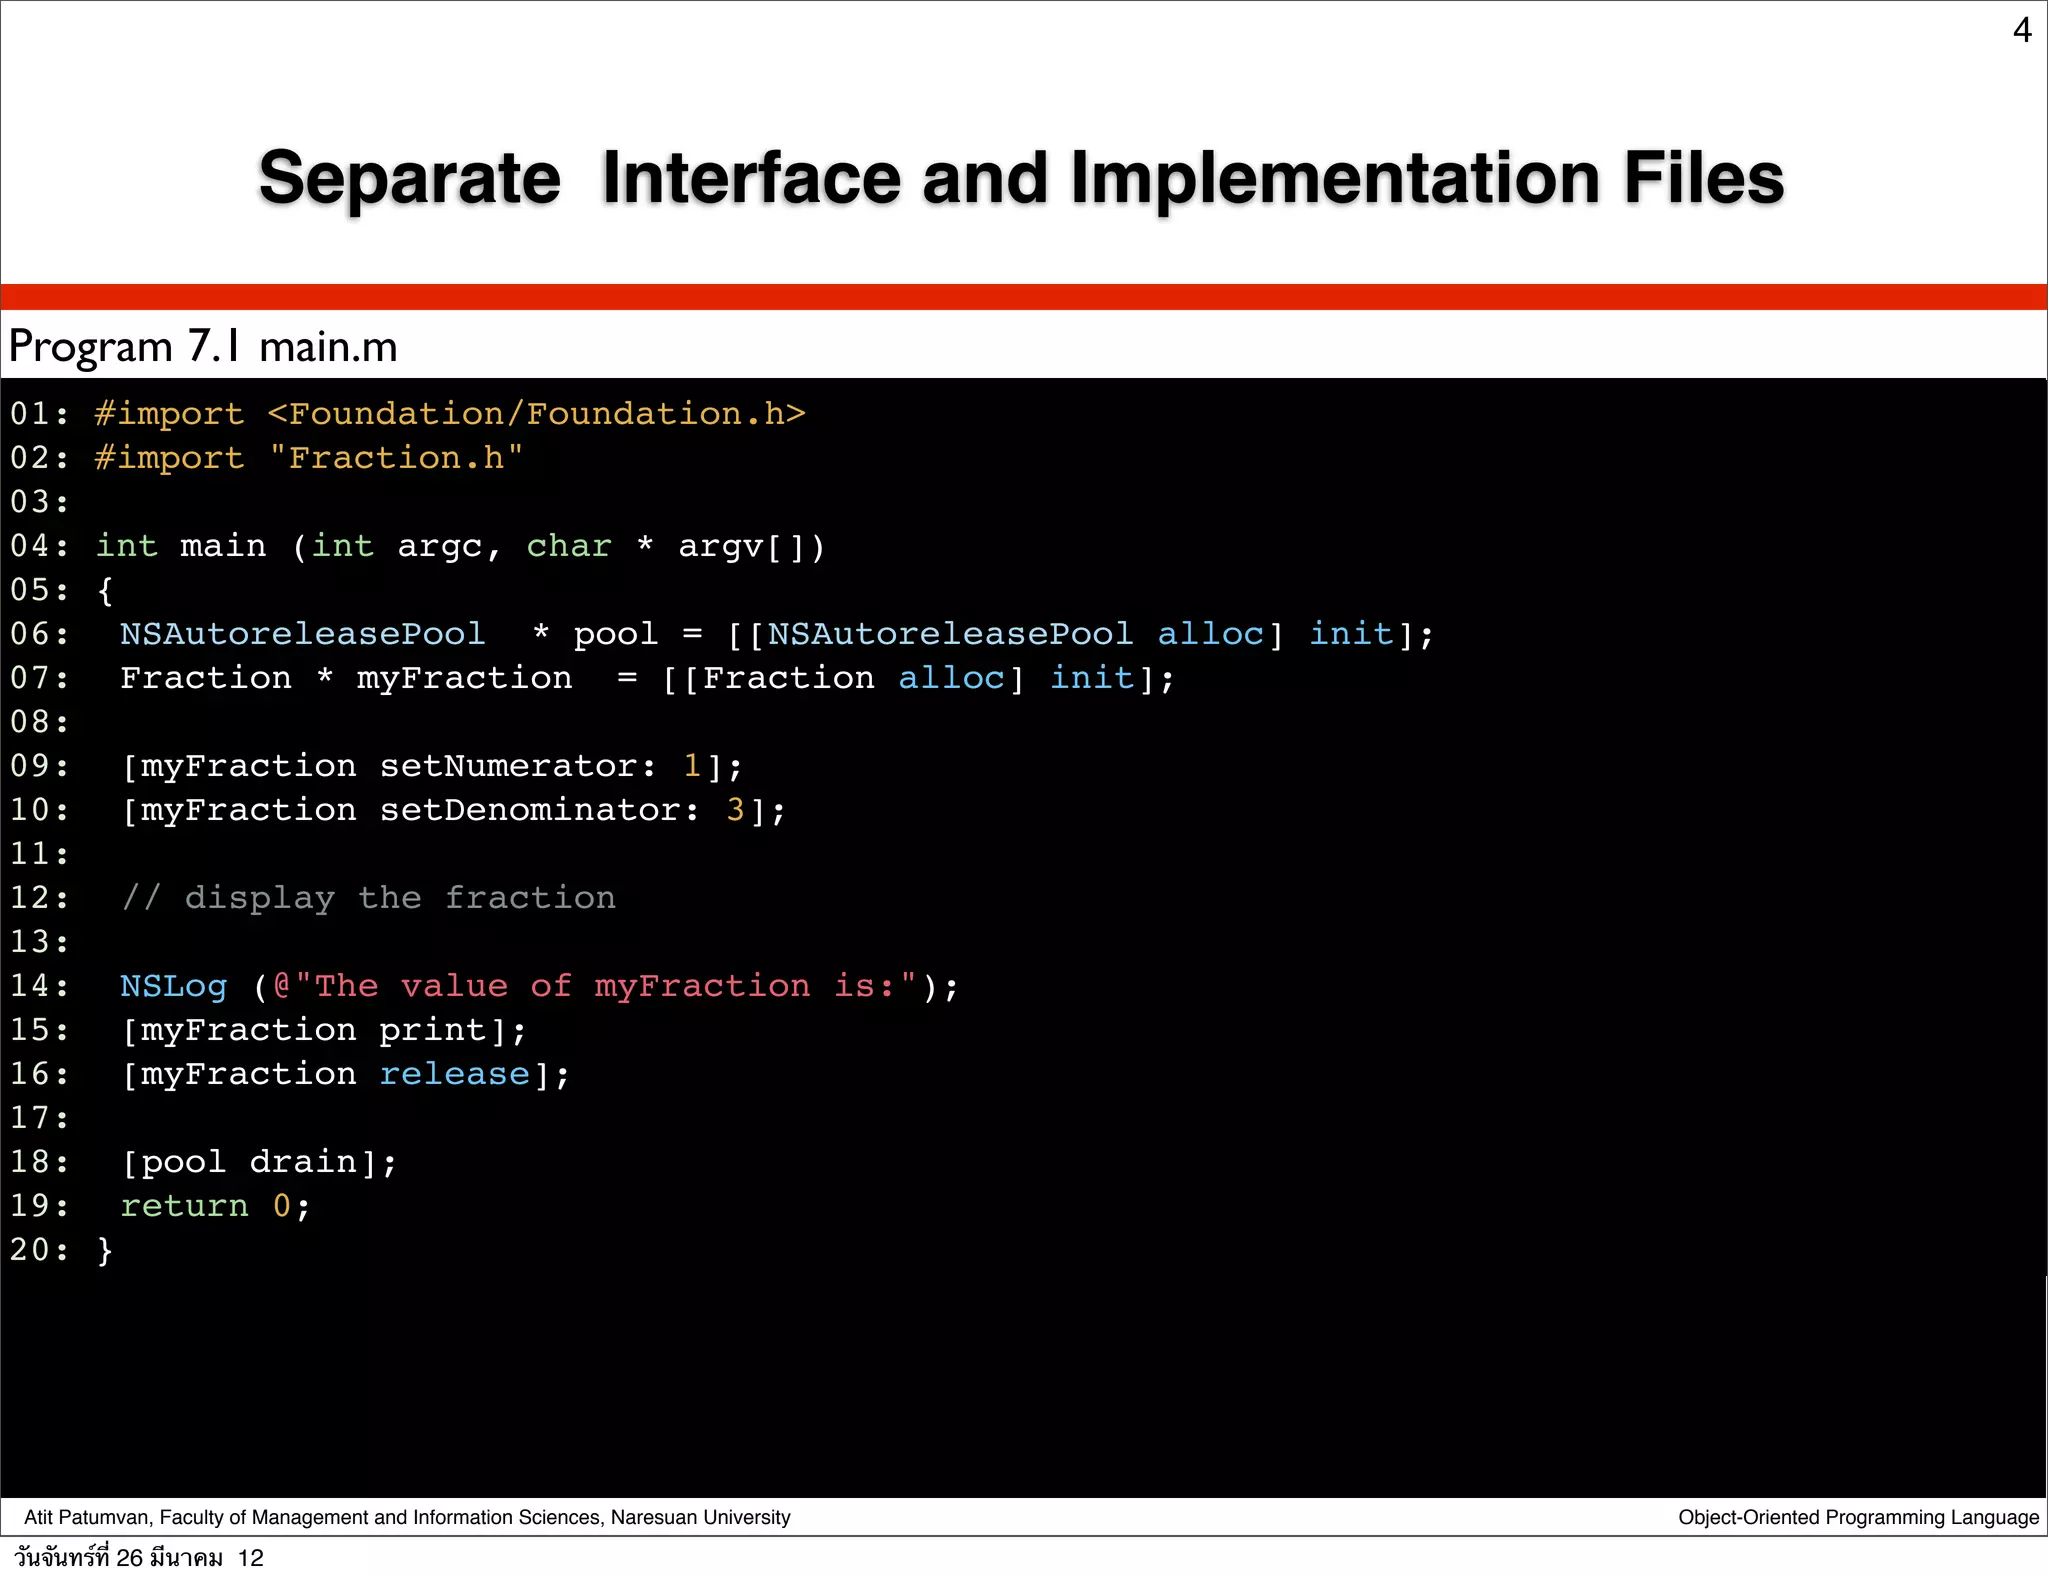This screenshot has width=2048, height=1576.
Task: Click the 'release' keyword on line 16
Action: [x=454, y=1074]
